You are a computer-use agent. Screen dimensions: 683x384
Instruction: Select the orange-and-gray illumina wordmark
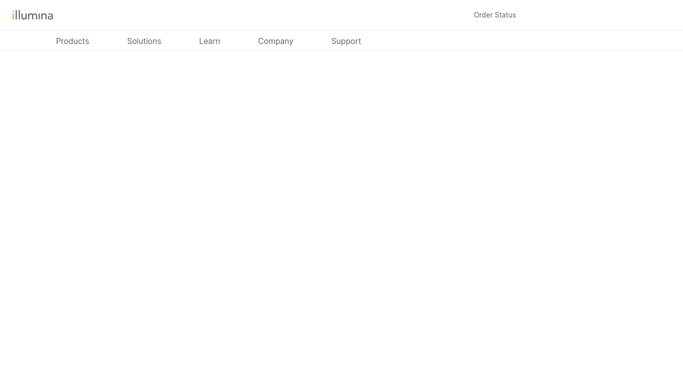coord(33,15)
